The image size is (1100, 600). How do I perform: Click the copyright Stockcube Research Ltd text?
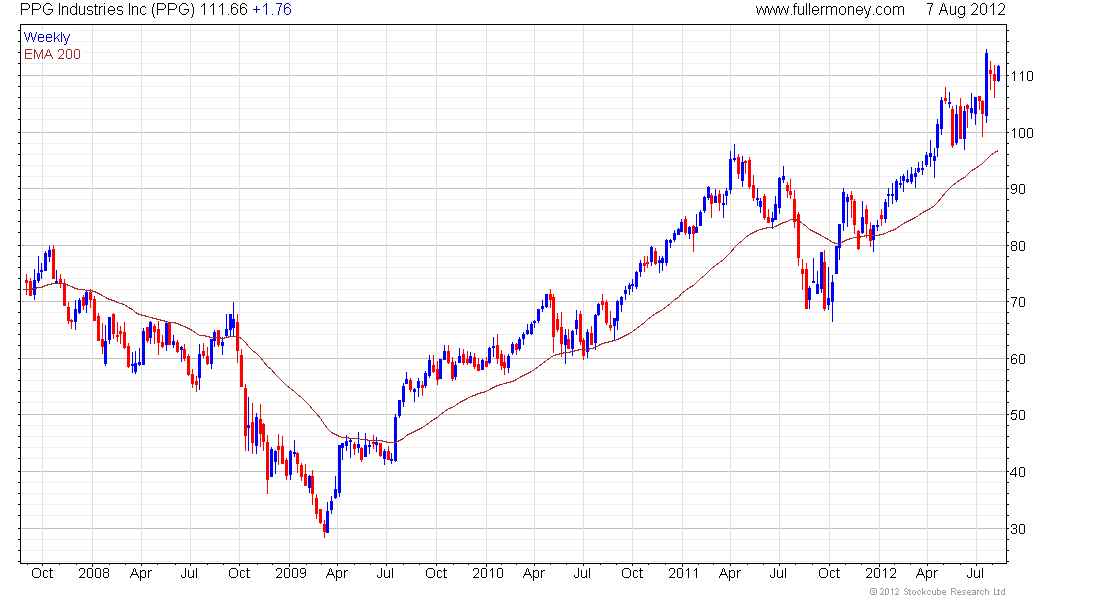(937, 592)
